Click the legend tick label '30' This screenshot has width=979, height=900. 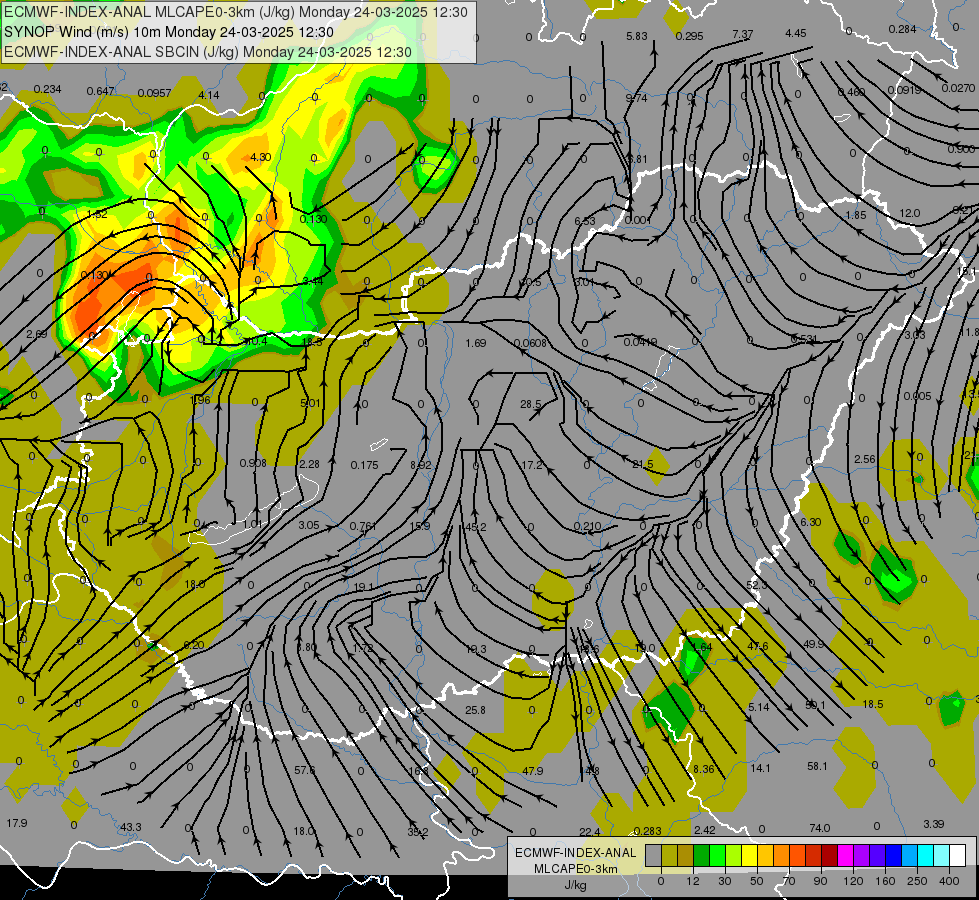[x=724, y=881]
